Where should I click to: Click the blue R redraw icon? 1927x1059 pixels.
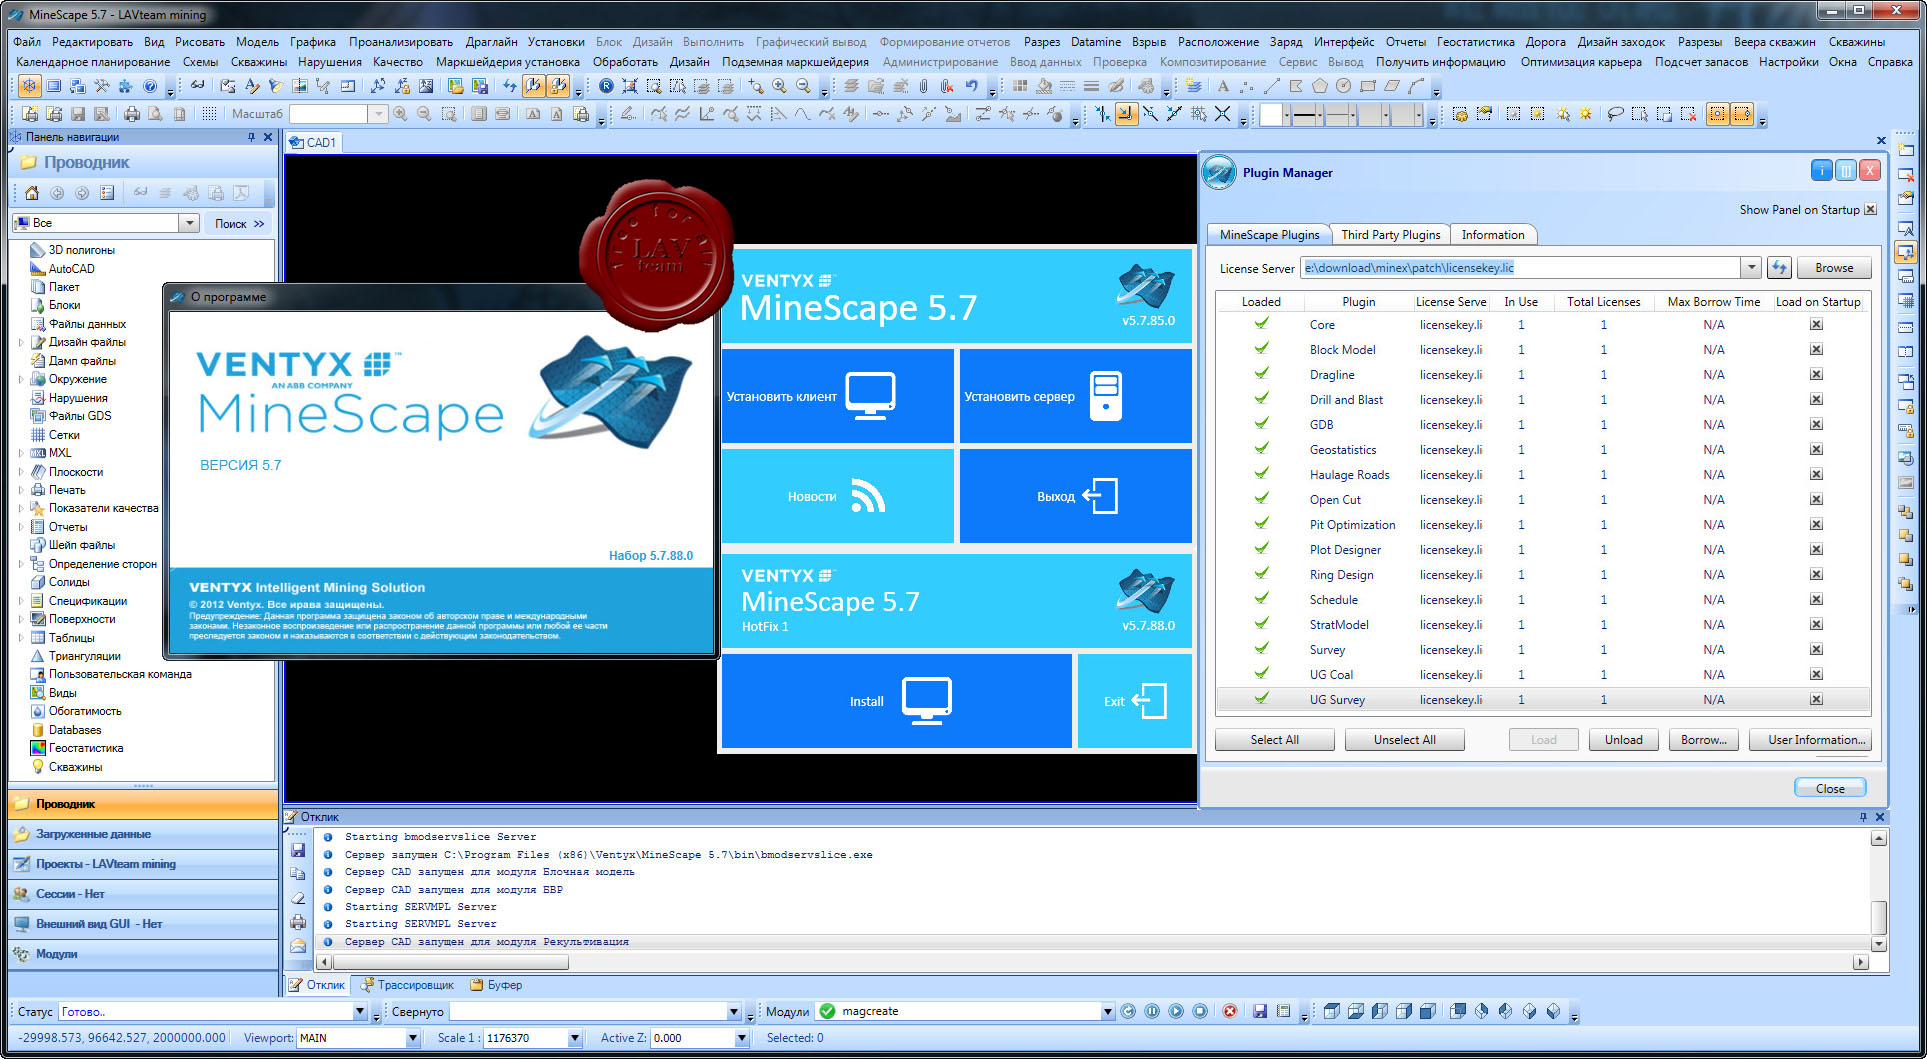pyautogui.click(x=606, y=87)
